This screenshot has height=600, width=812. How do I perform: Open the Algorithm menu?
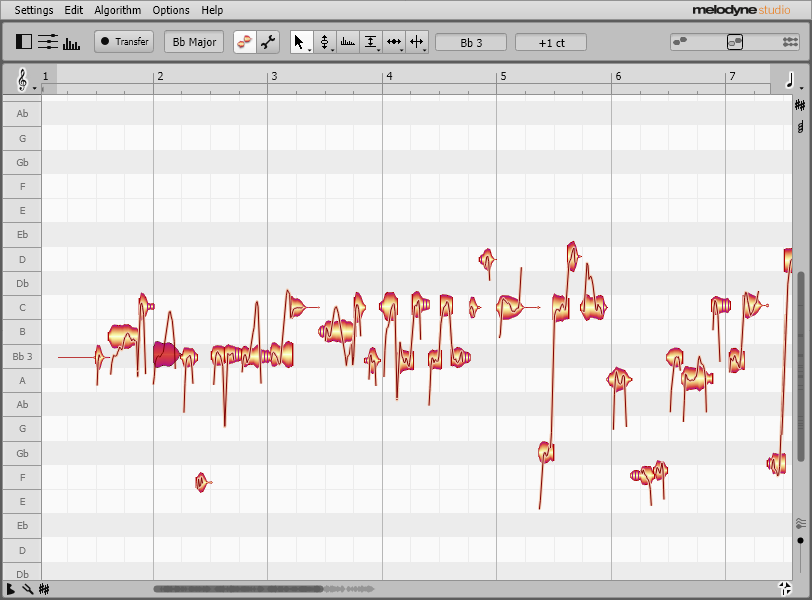118,10
